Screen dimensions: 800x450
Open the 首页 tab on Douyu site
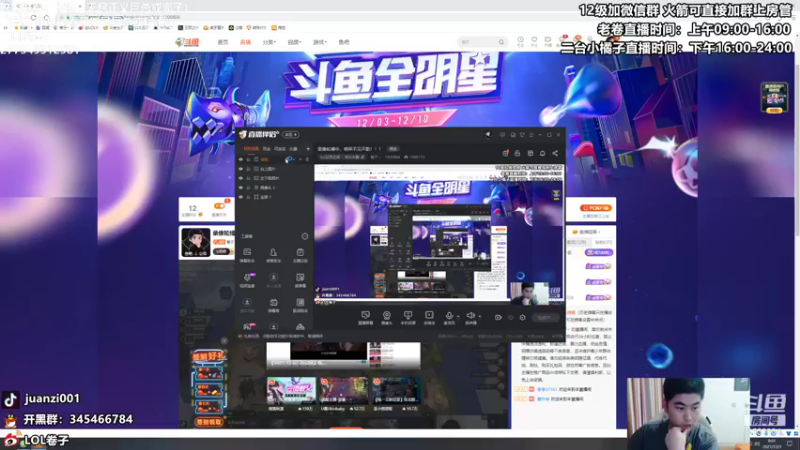click(223, 42)
